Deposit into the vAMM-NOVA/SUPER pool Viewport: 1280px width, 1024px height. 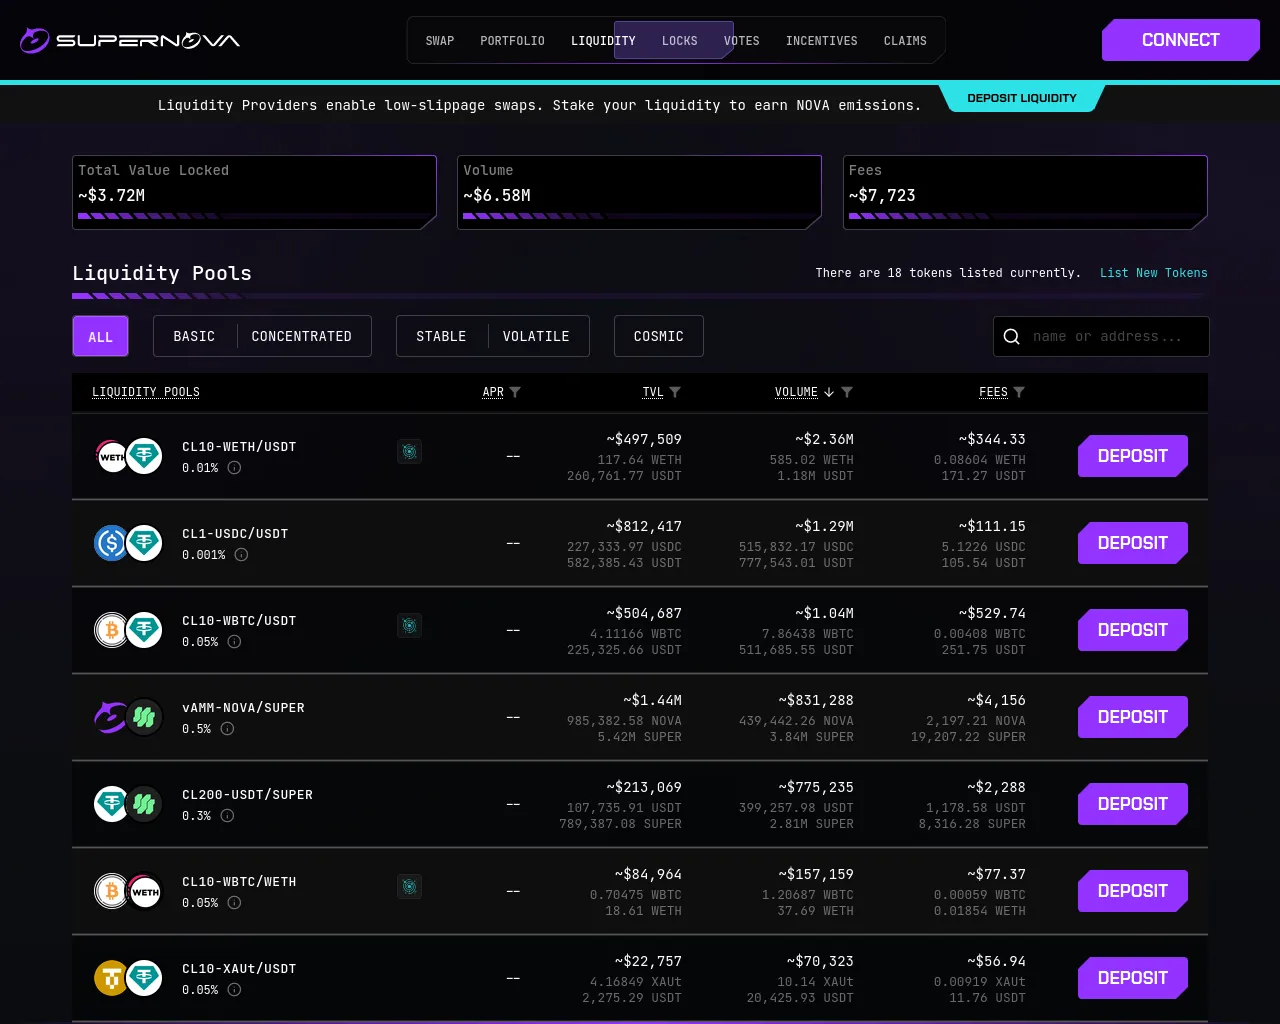click(x=1133, y=717)
